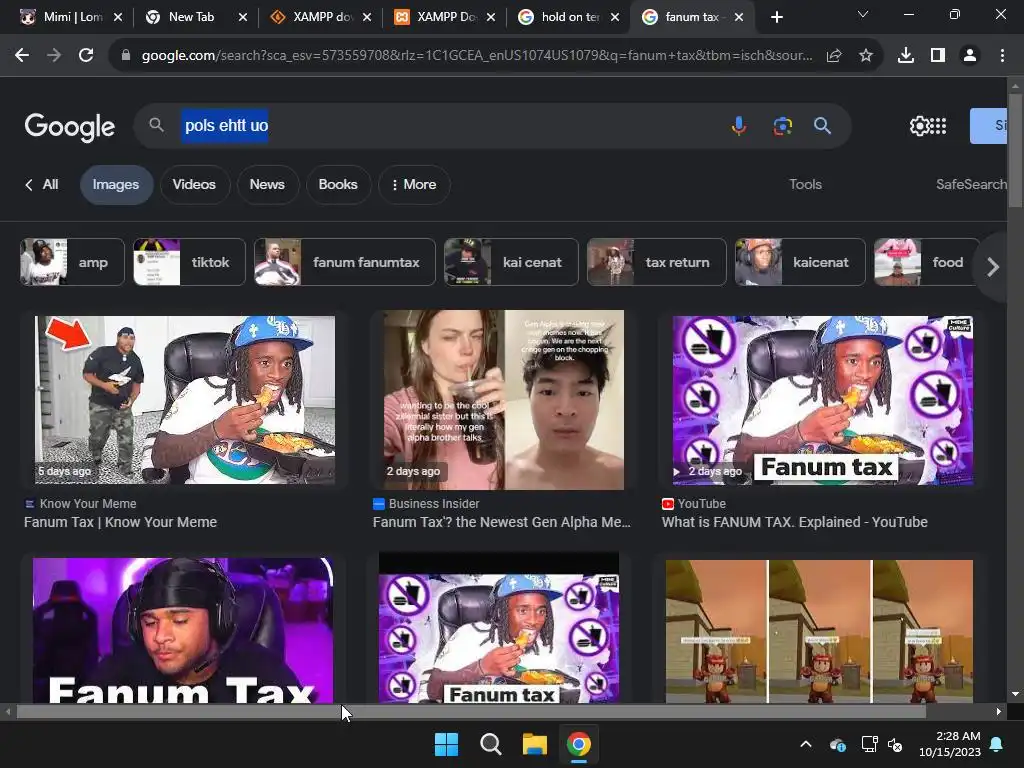Image resolution: width=1024 pixels, height=768 pixels.
Task: Share this page via share icon
Action: click(x=834, y=56)
